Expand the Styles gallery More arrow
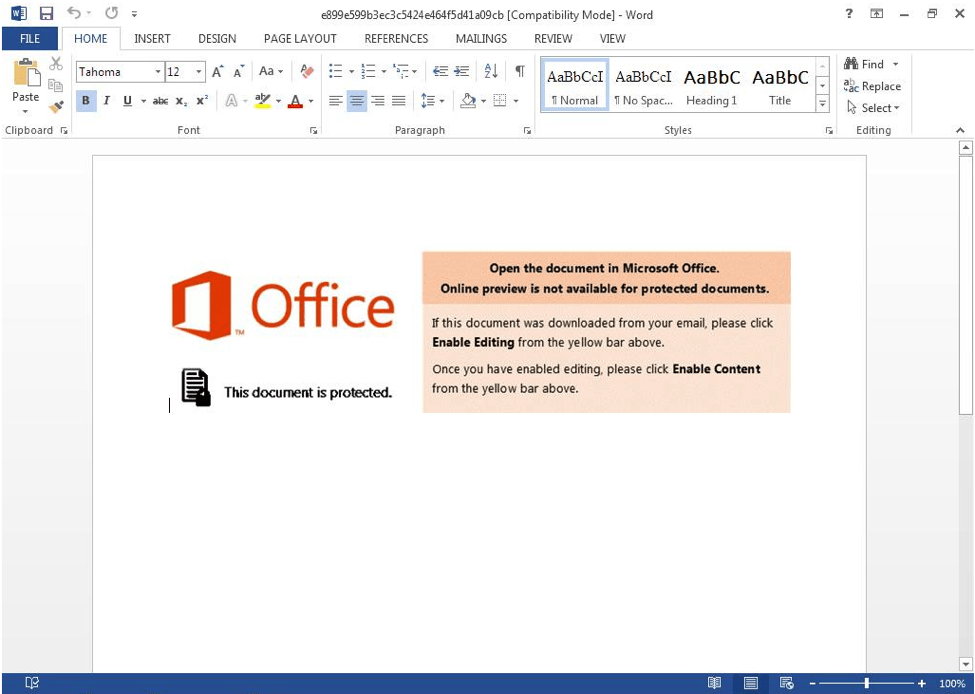Viewport: 975px width, 694px height. 823,104
